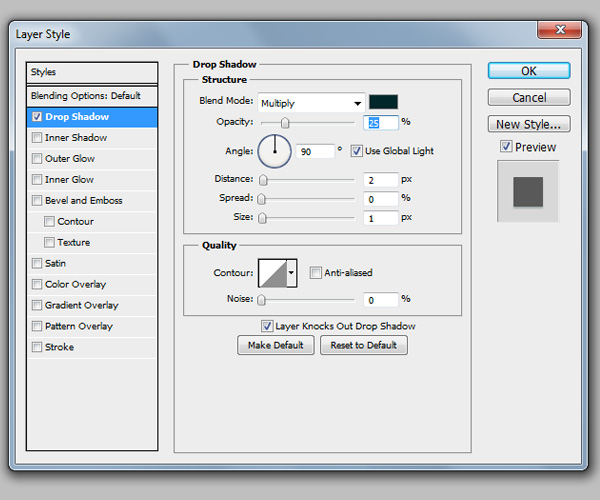The height and width of the screenshot is (500, 600).
Task: Toggle the Anti-aliased checkbox
Action: tap(316, 273)
